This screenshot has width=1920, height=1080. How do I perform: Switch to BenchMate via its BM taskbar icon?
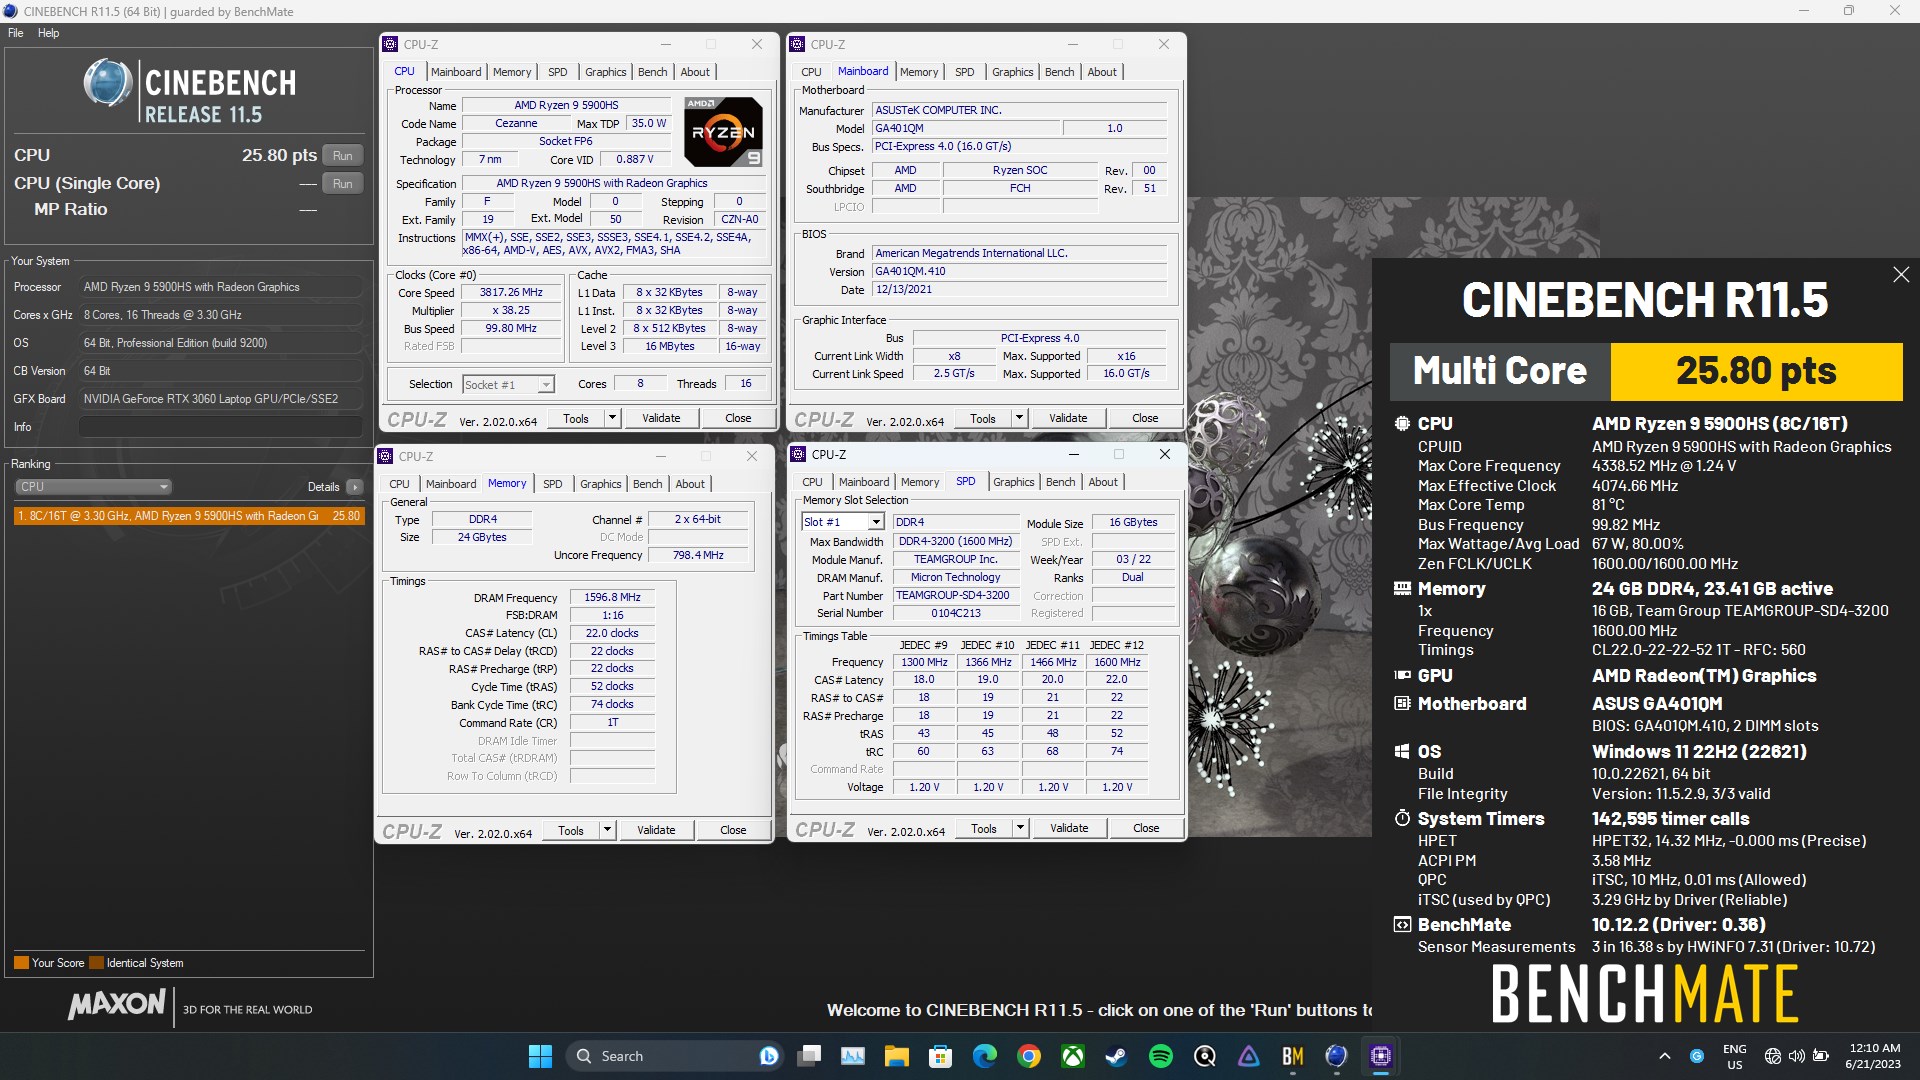coord(1293,1056)
